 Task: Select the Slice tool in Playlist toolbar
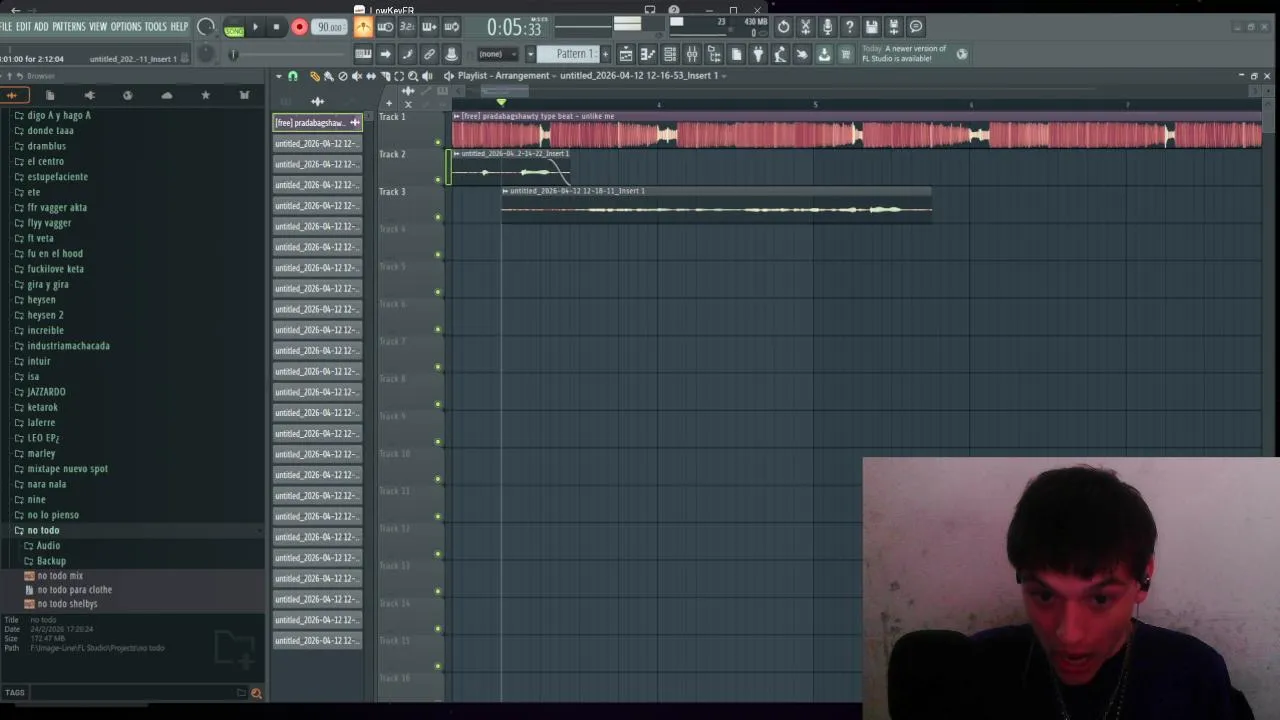pos(385,76)
